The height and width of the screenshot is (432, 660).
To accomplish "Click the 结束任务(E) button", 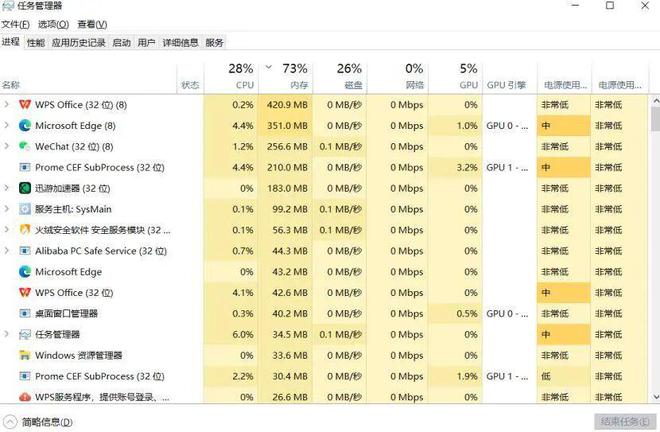I will tap(625, 421).
